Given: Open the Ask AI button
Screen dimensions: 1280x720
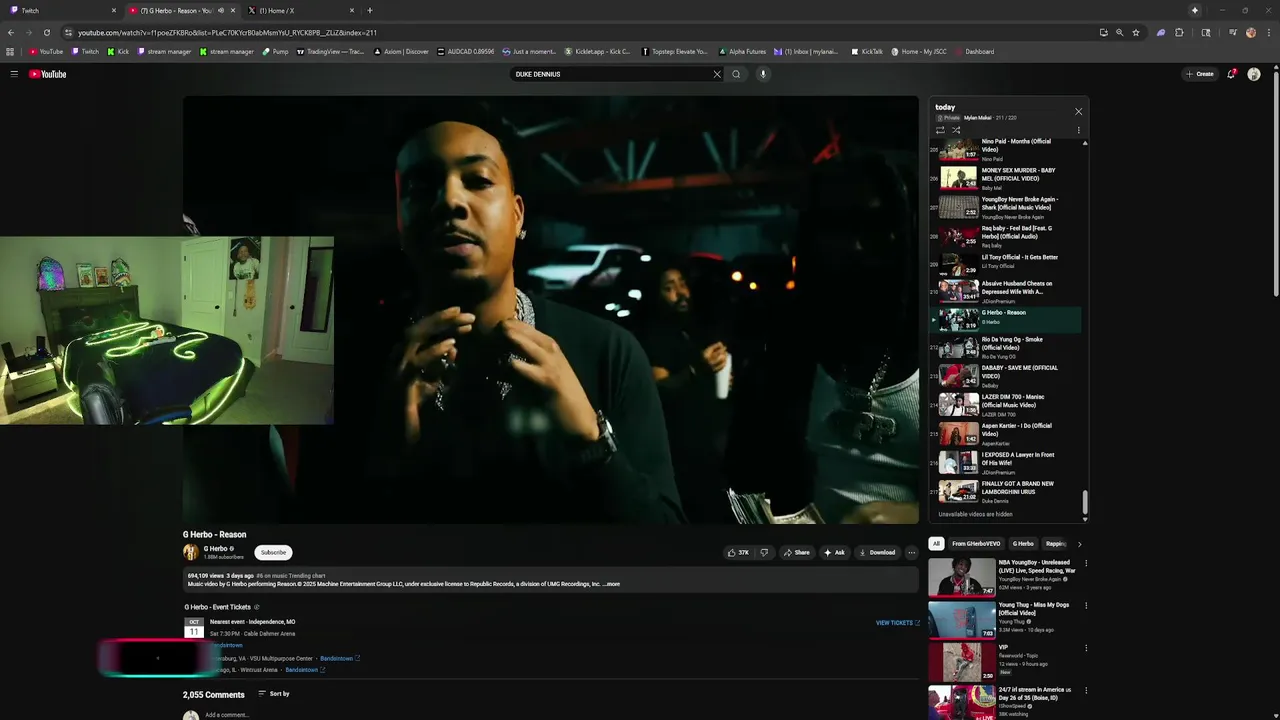Looking at the screenshot, I should 834,552.
